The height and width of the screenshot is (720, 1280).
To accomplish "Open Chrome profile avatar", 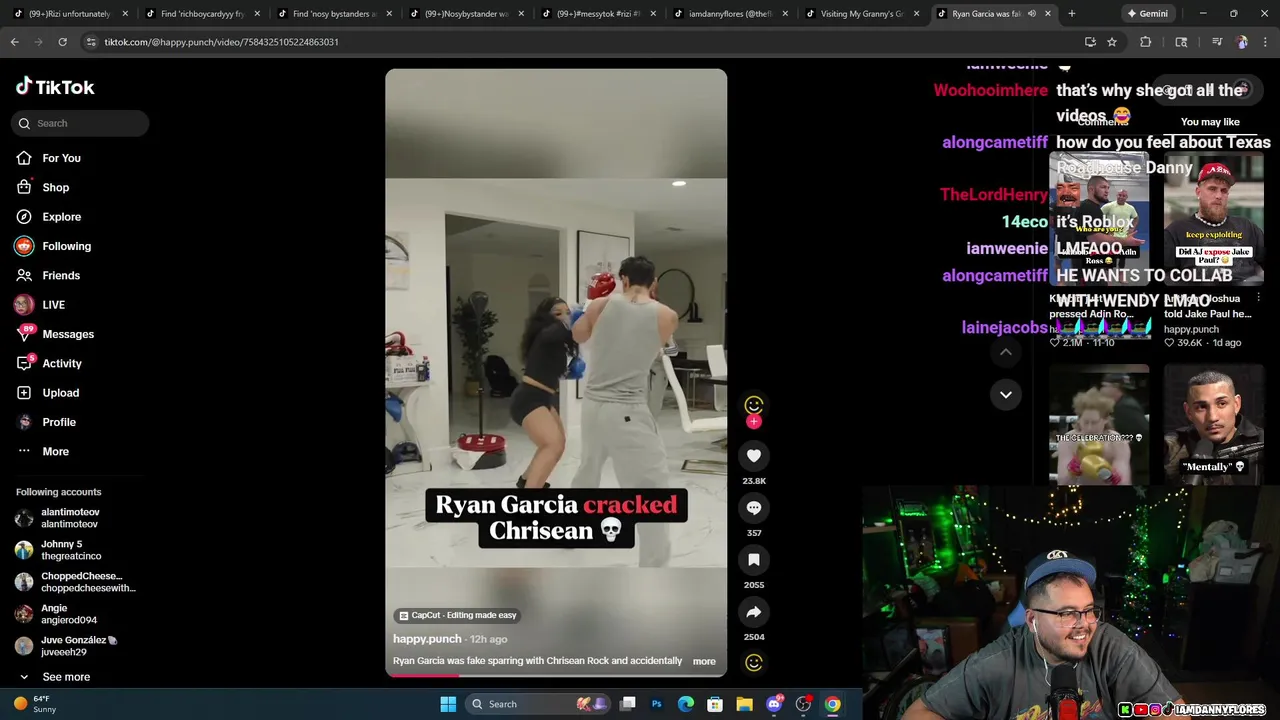I will (x=1242, y=42).
